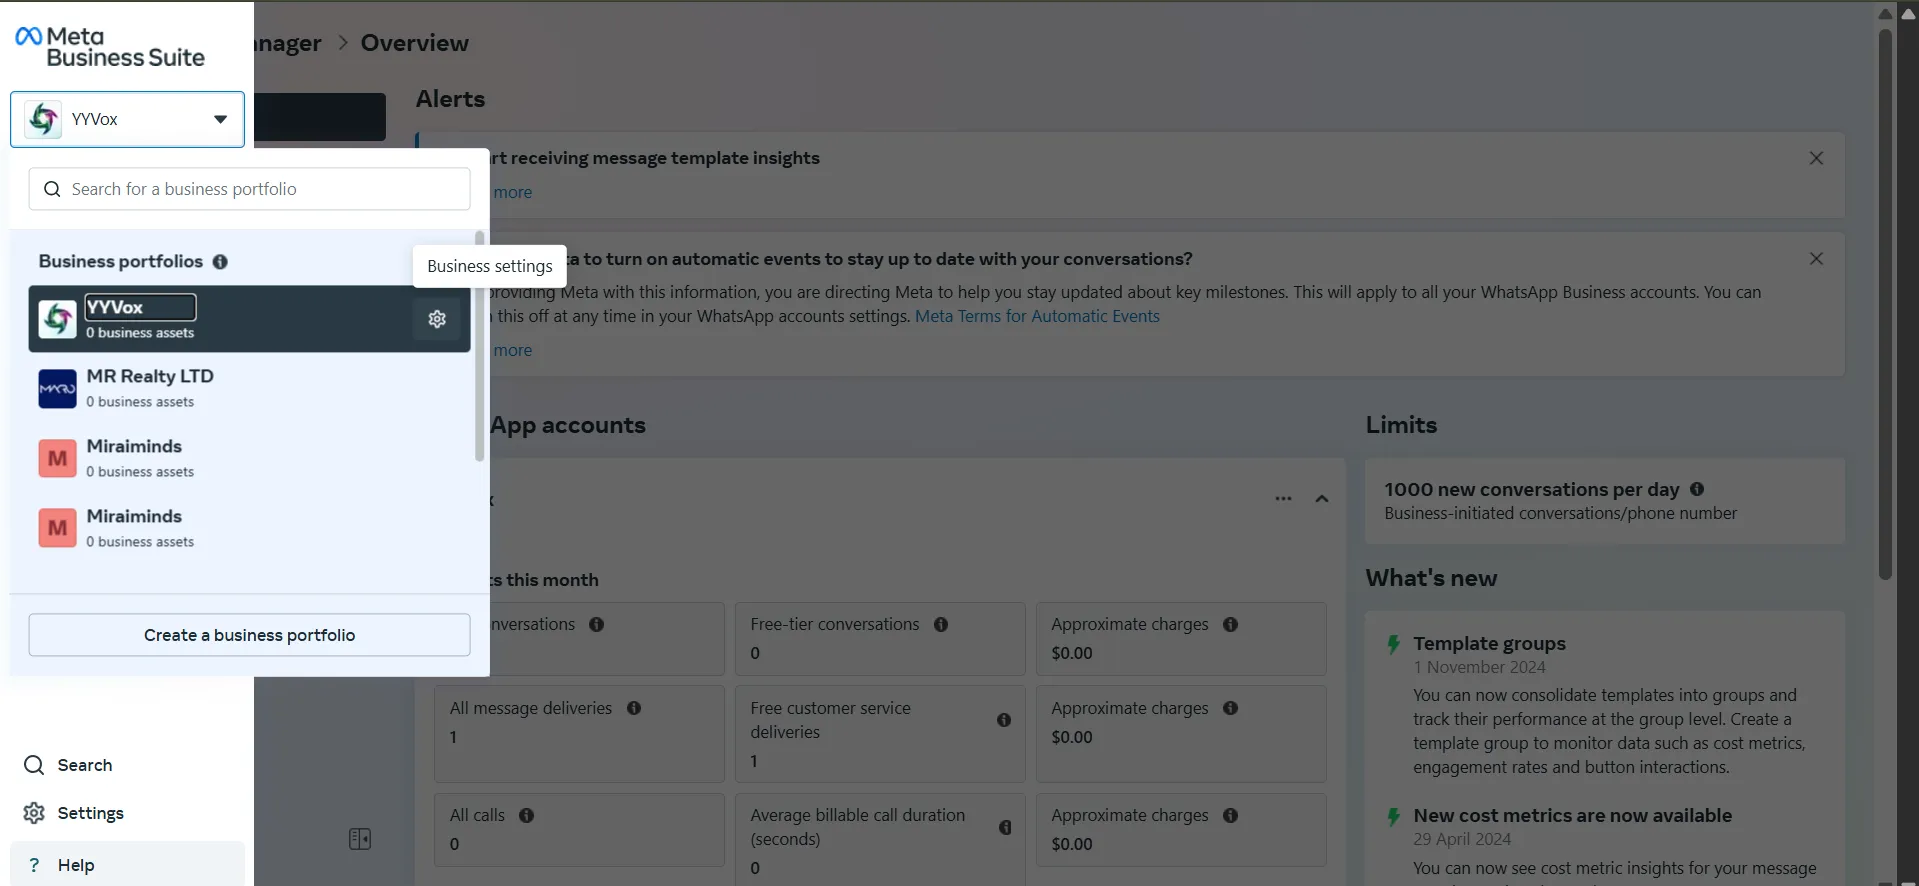Show info for 1000 new conversations limit
The width and height of the screenshot is (1919, 886).
1697,489
